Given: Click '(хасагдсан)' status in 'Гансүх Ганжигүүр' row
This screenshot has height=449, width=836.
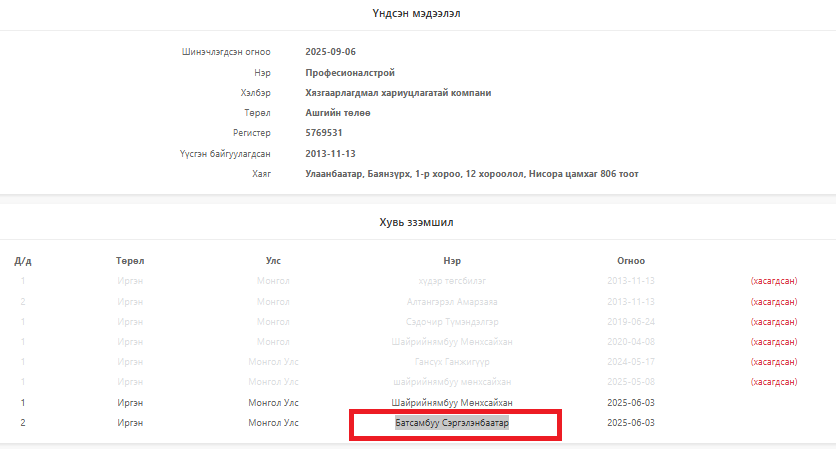Looking at the screenshot, I should click(774, 362).
